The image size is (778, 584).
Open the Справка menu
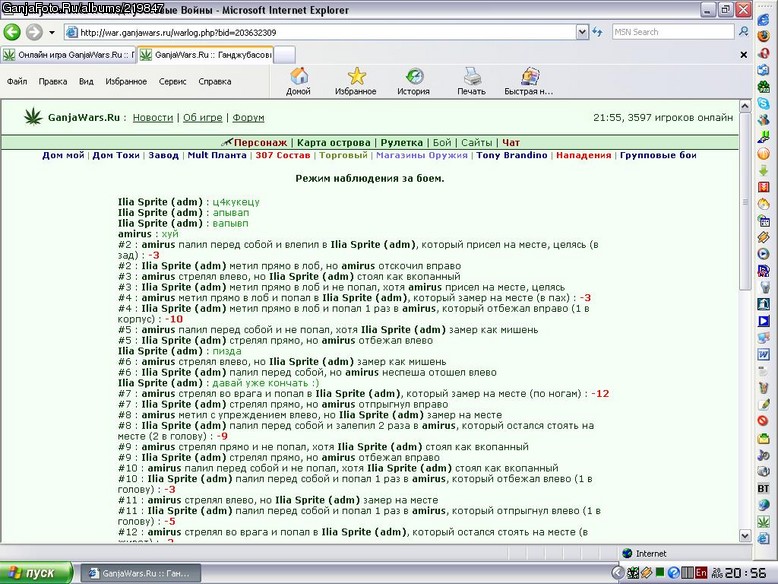pyautogui.click(x=214, y=81)
